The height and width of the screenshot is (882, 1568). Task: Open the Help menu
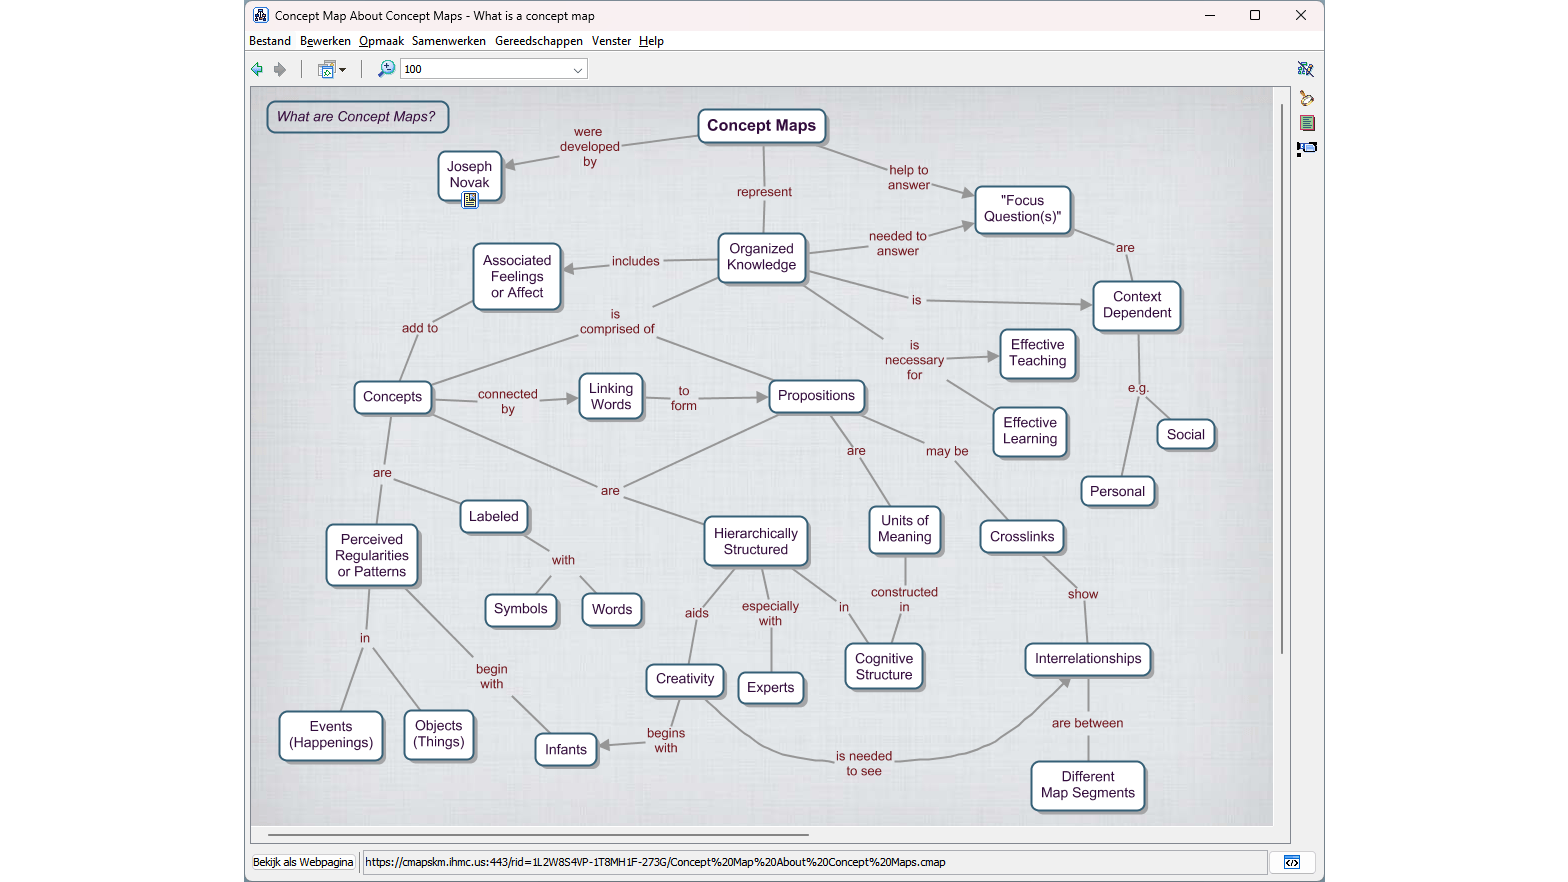(x=651, y=41)
